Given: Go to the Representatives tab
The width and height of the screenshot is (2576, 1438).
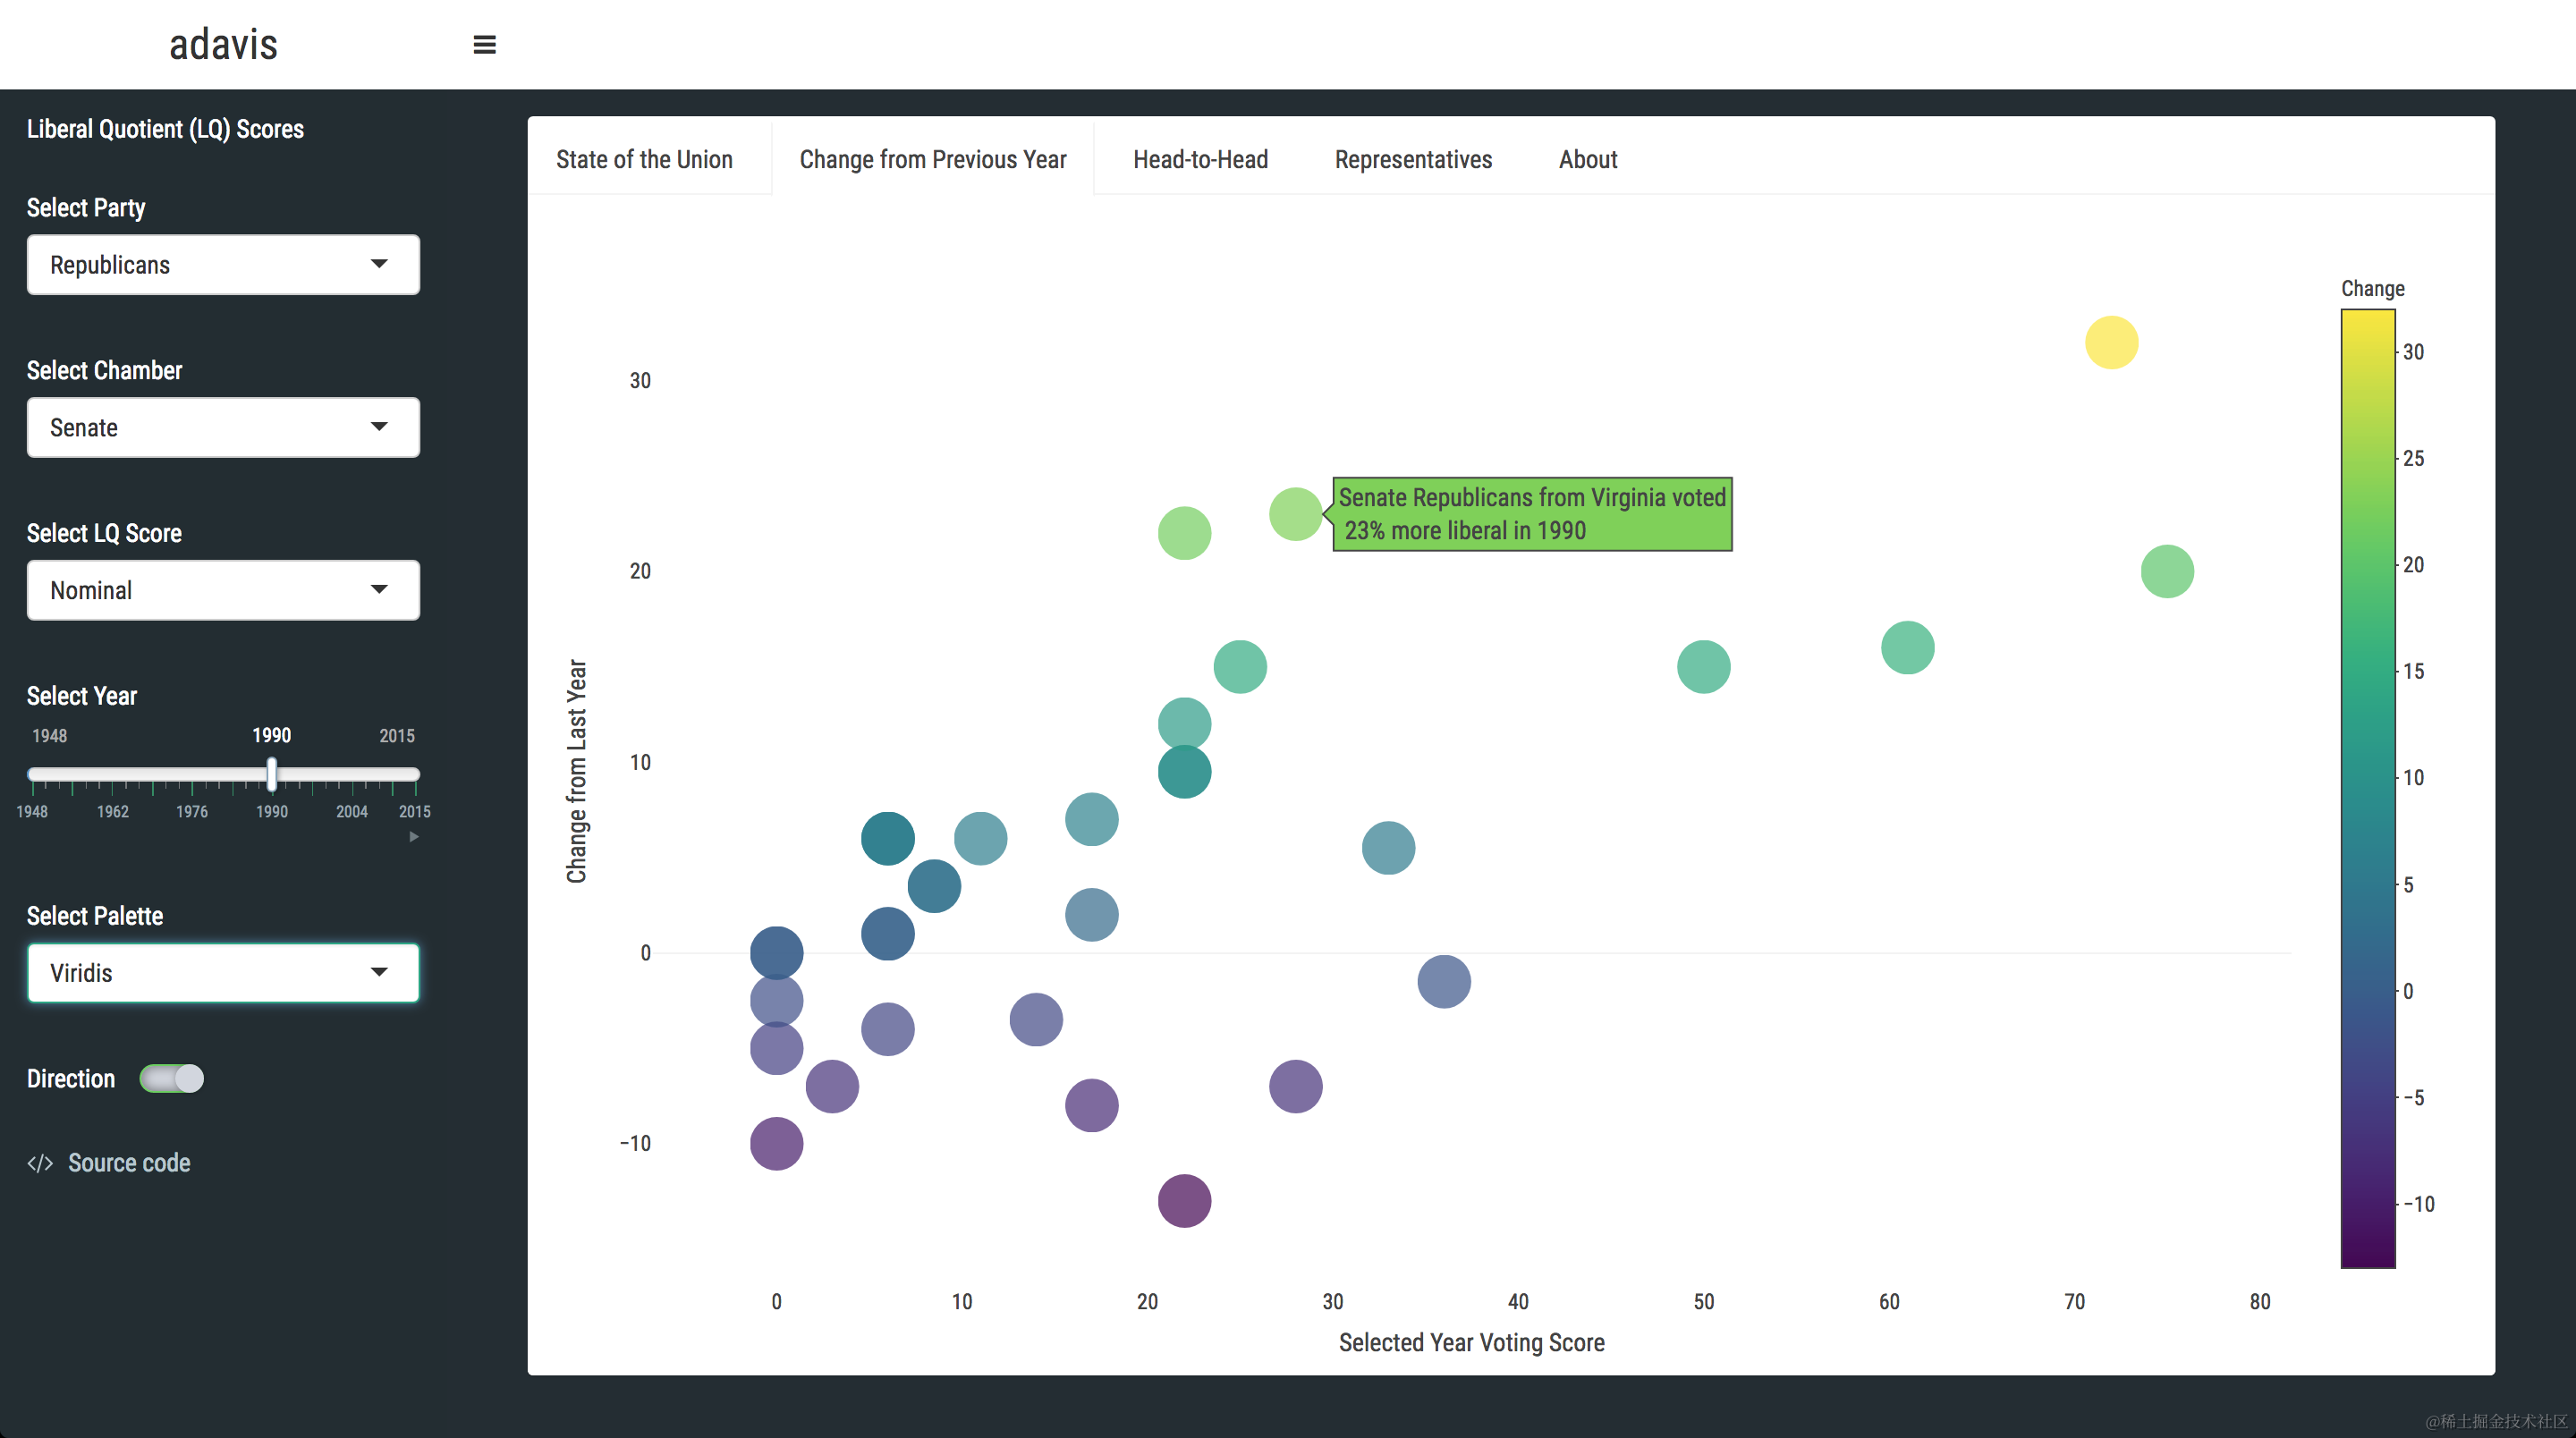Looking at the screenshot, I should point(1412,159).
